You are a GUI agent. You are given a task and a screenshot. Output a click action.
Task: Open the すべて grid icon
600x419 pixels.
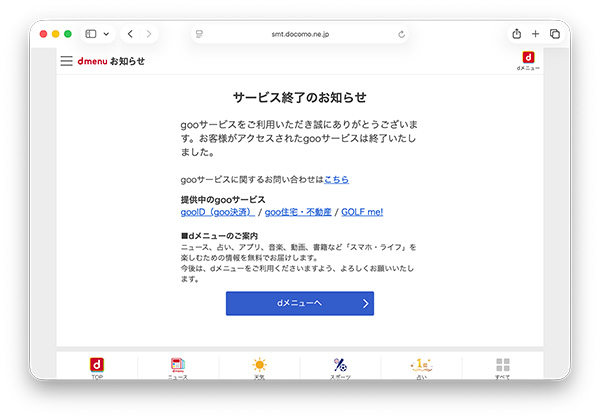(502, 367)
